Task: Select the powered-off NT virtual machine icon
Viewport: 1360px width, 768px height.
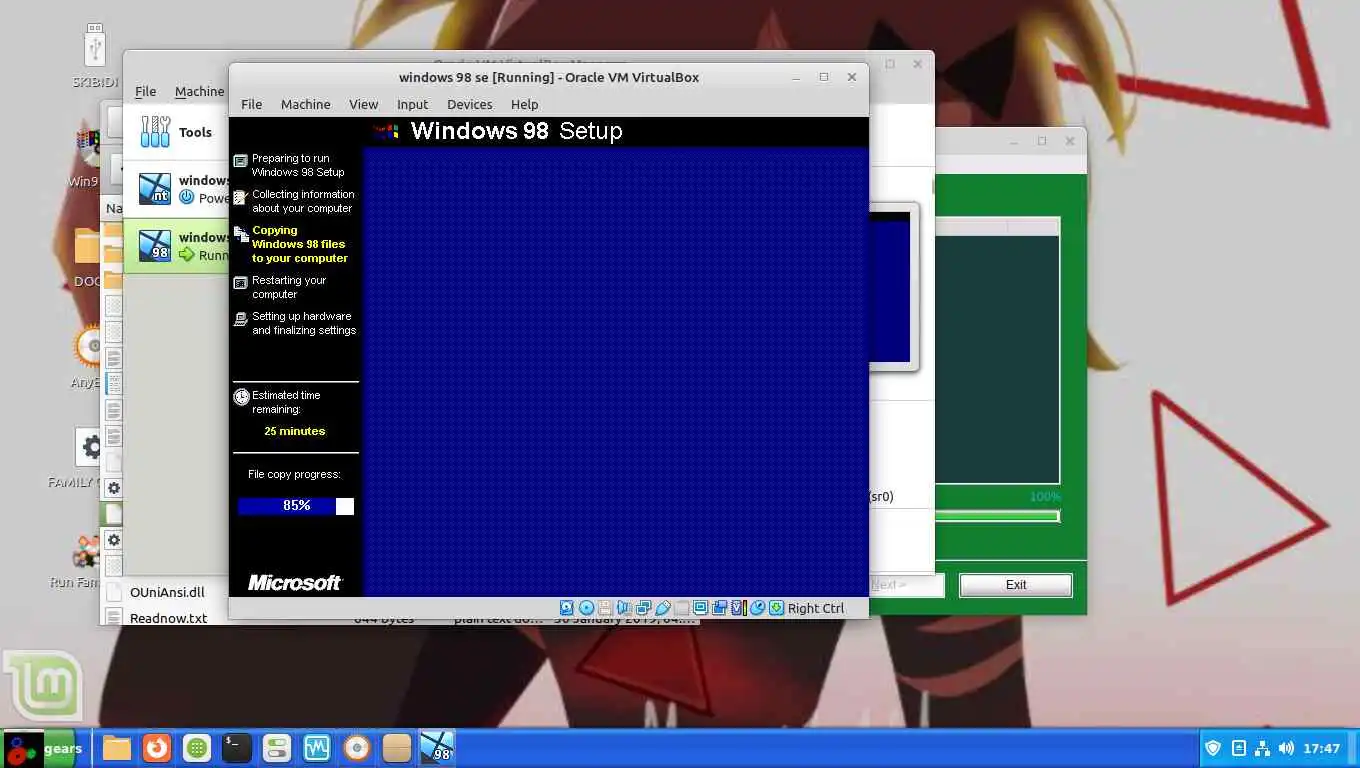Action: (155, 188)
